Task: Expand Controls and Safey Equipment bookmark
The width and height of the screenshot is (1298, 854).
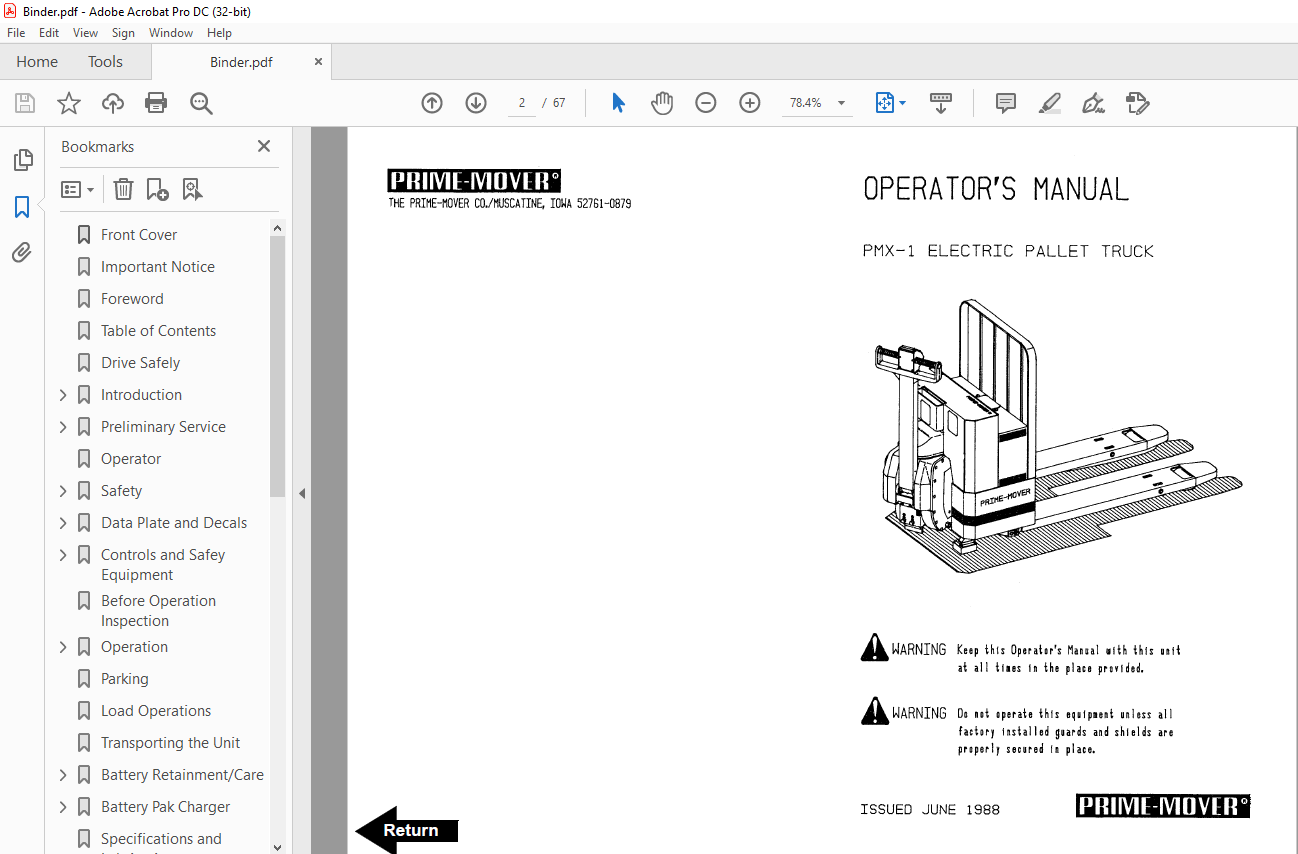Action: click(64, 555)
